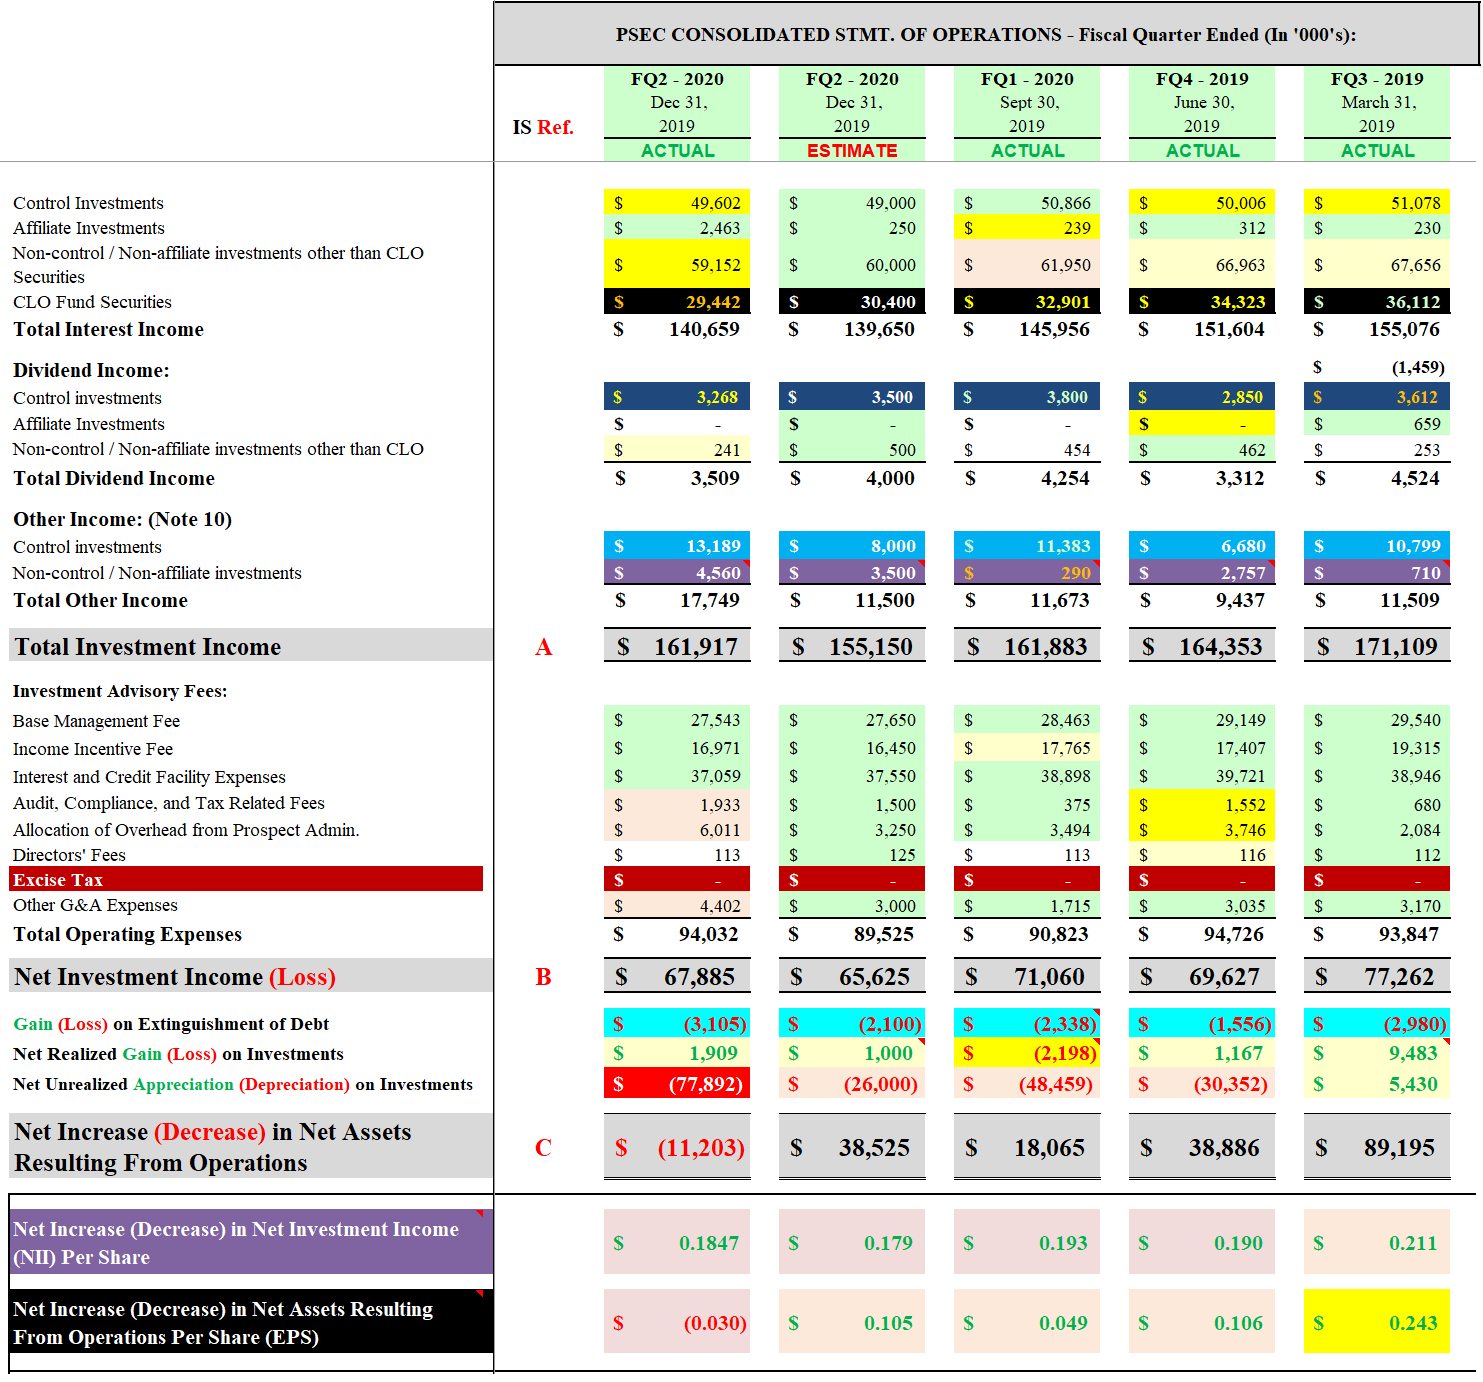Click the FQ3-2019 Total Interest Income value 155,076
1483x1382 pixels.
tap(1404, 329)
